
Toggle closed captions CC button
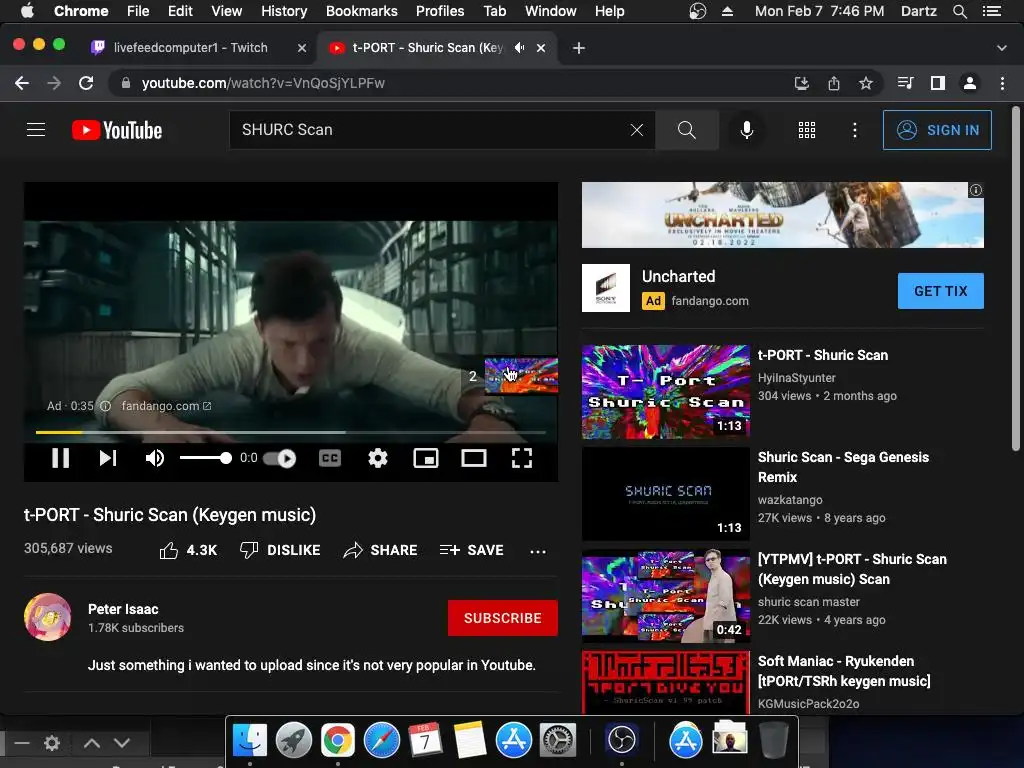330,458
